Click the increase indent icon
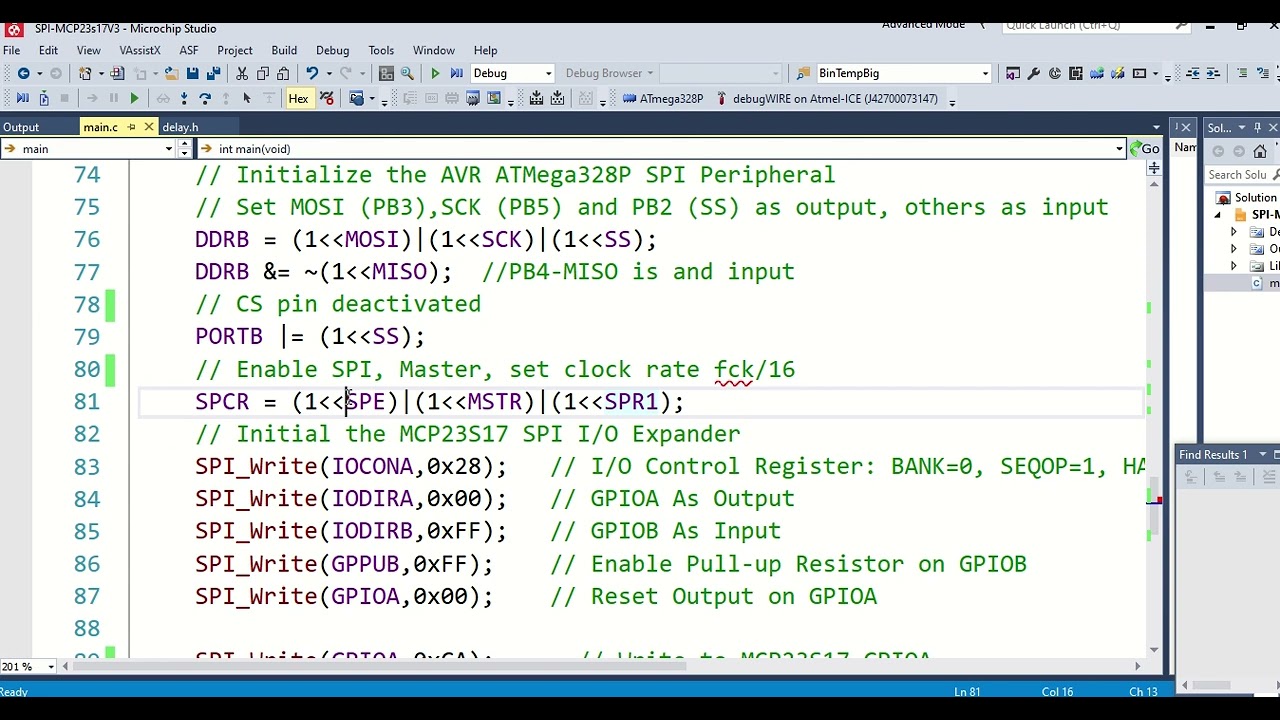The image size is (1280, 720). (1213, 73)
